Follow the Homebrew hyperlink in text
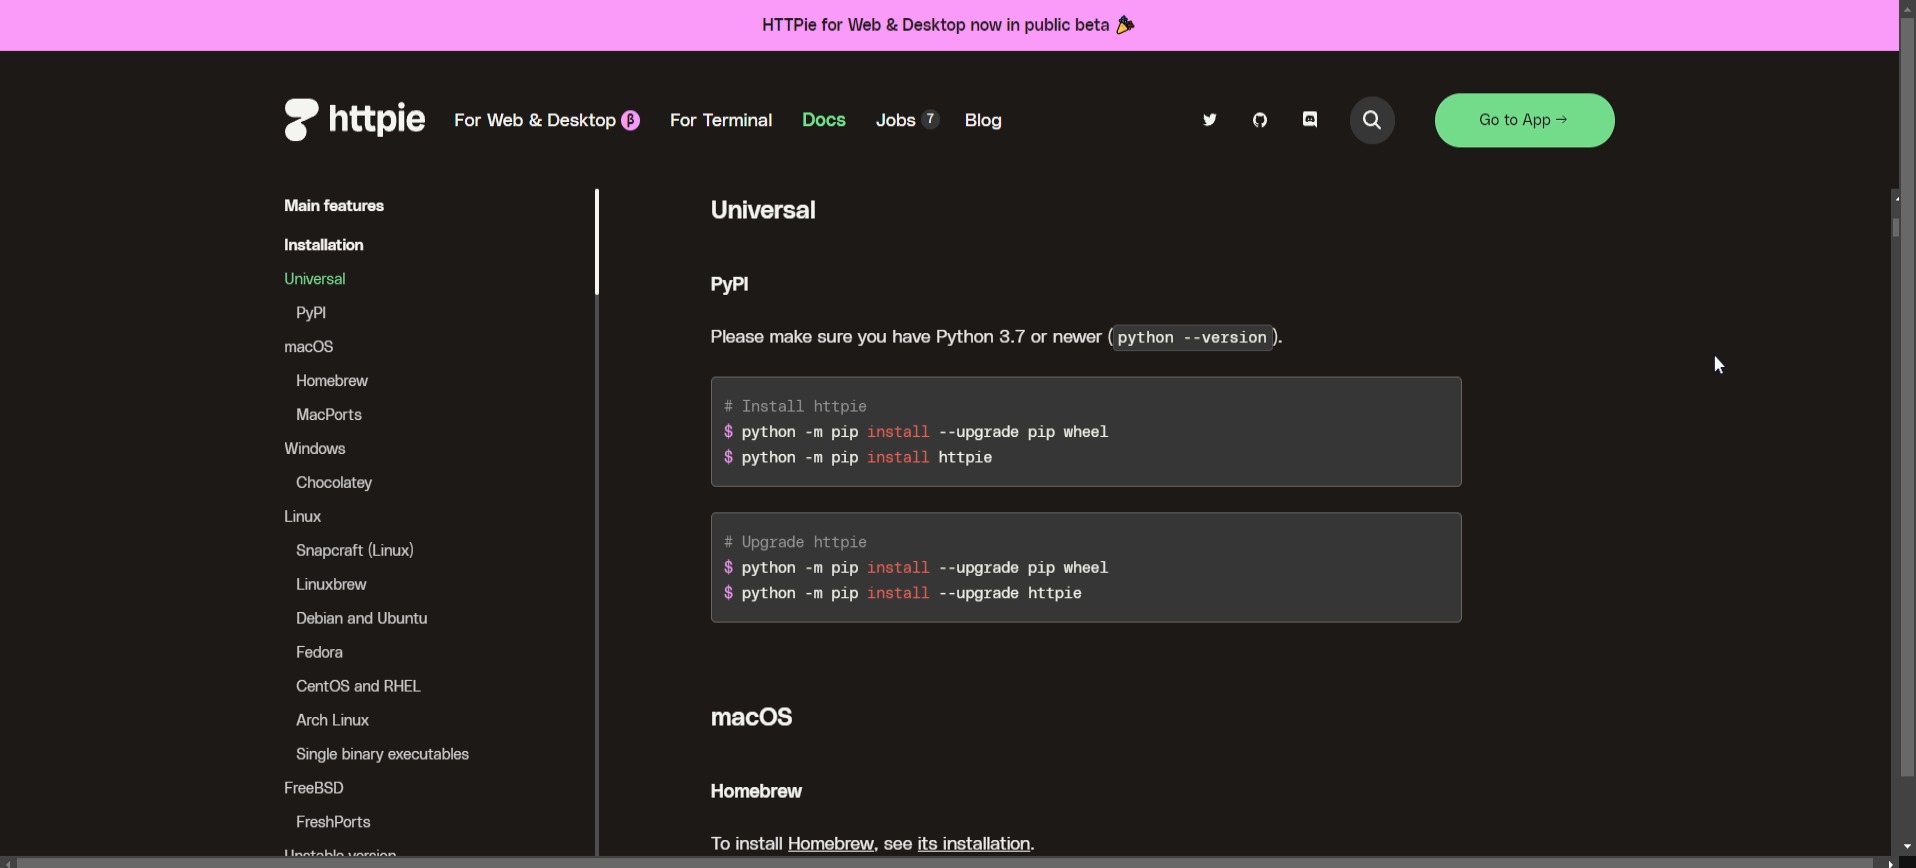This screenshot has height=868, width=1916. click(x=832, y=845)
